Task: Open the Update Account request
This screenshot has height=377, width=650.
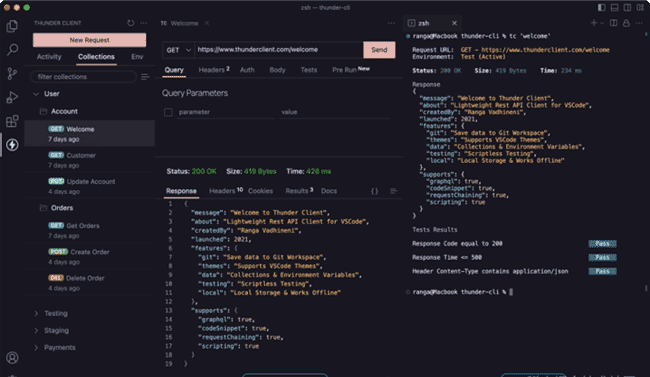Action: [x=90, y=186]
